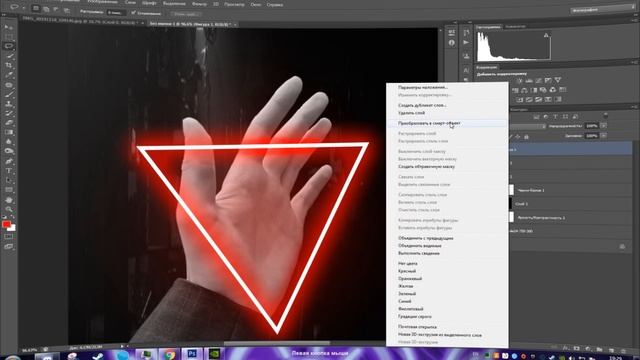This screenshot has width=640, height=360.
Task: Click the canvas horizontal scrollbar
Action: coord(276,343)
